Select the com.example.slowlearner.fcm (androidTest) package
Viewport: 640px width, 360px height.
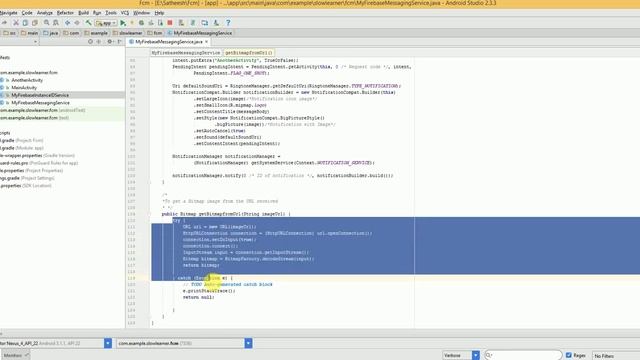42,110
